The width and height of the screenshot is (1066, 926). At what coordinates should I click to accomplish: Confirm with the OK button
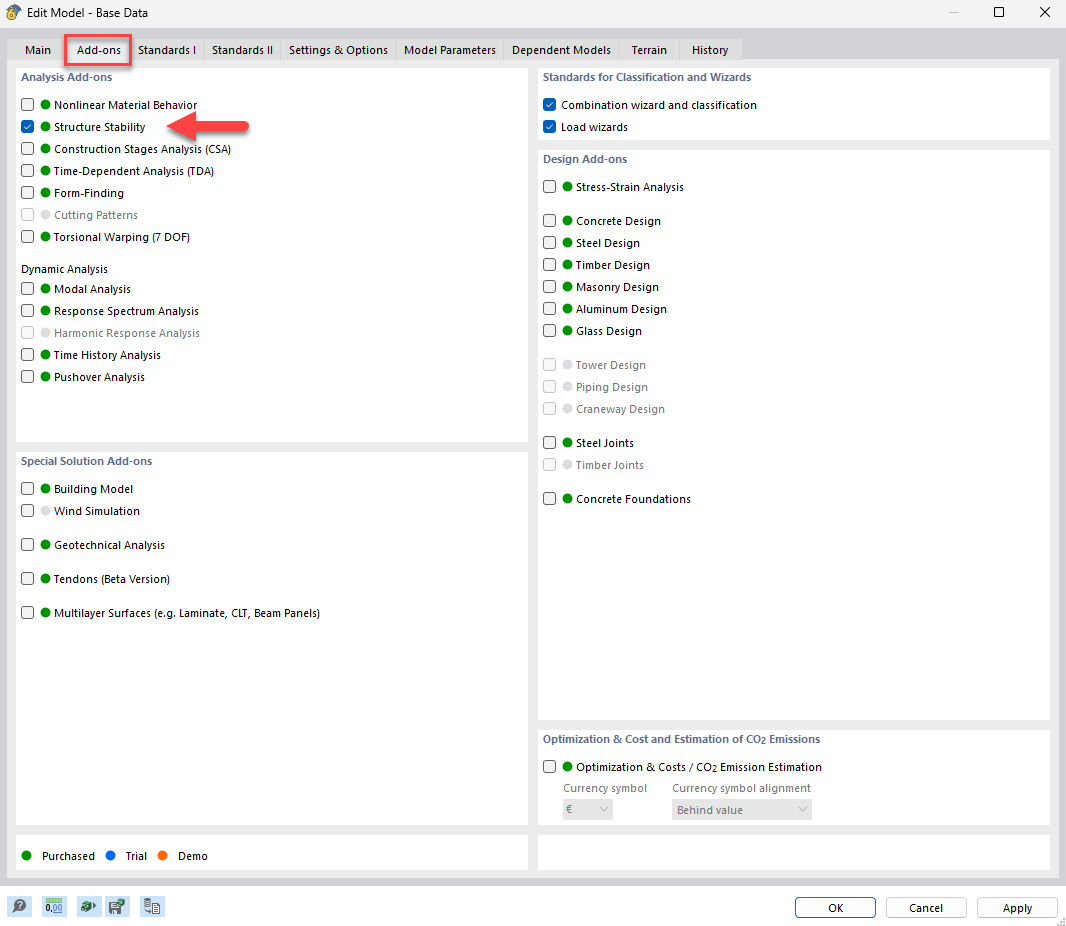click(835, 908)
